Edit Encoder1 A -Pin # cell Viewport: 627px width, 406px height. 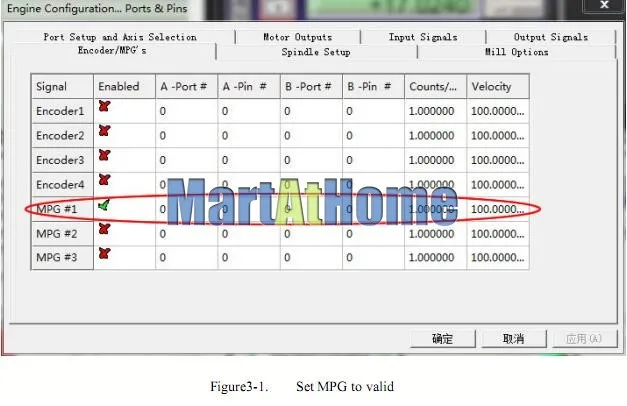tap(249, 111)
